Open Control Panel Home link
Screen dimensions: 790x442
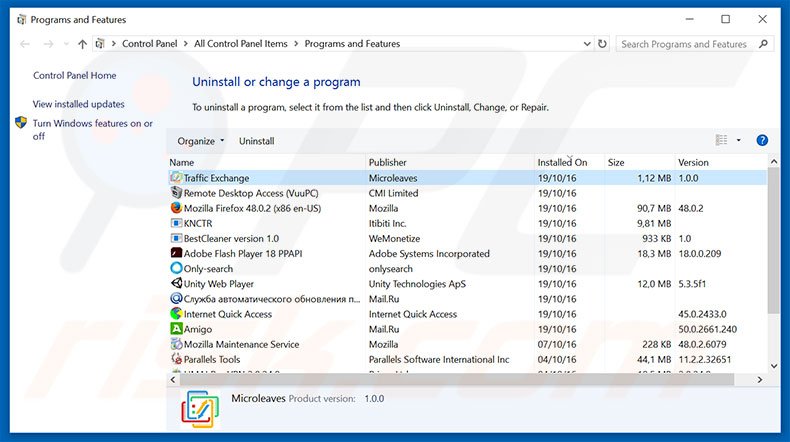click(75, 75)
